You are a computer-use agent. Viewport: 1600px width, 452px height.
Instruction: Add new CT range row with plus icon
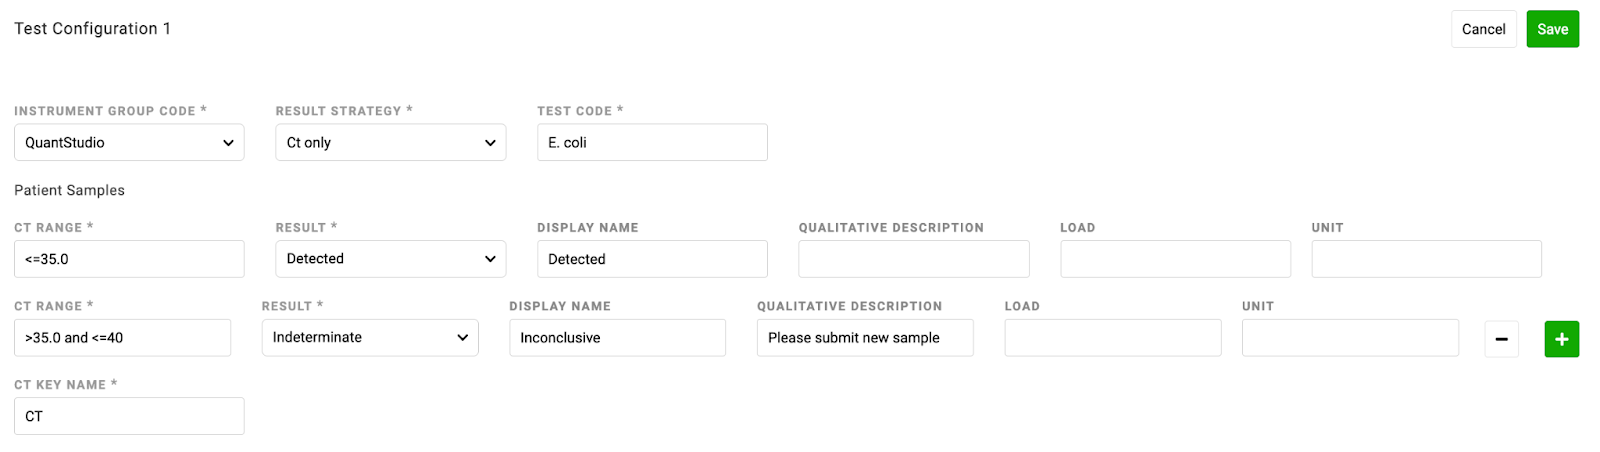(1562, 339)
